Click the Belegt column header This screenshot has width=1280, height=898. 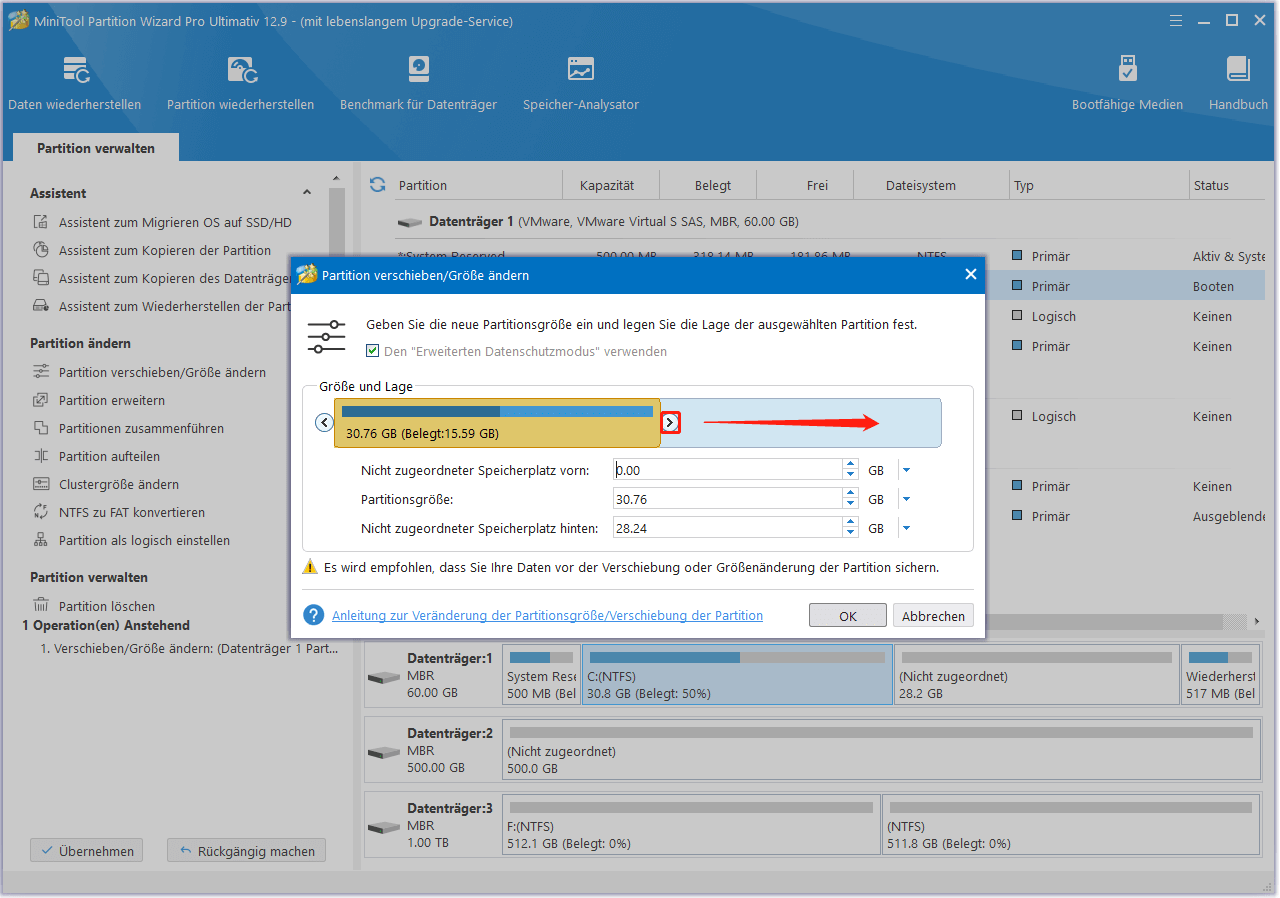point(713,185)
